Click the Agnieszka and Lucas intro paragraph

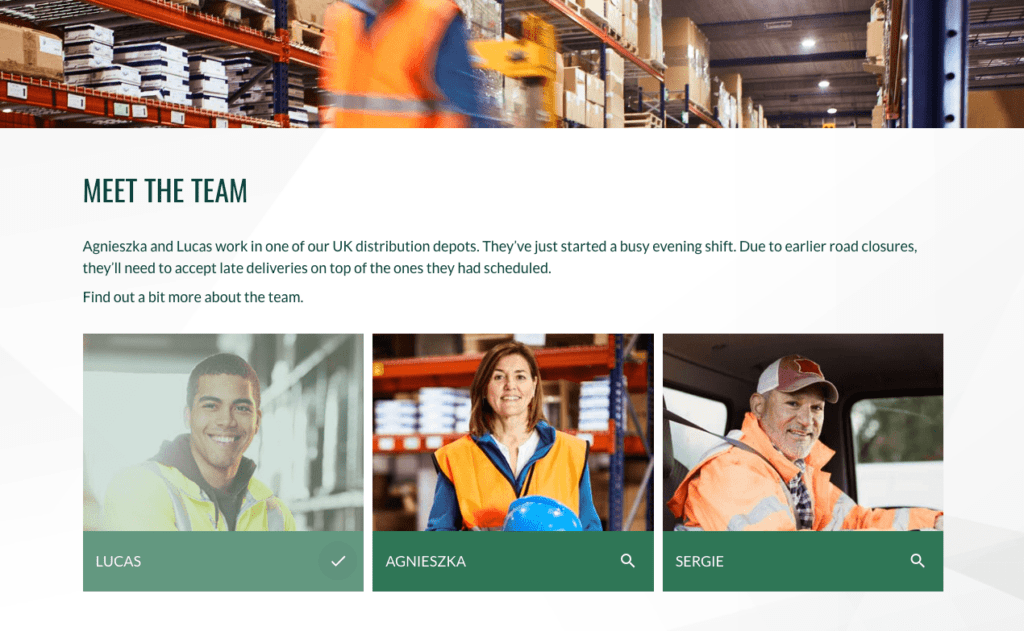[x=500, y=257]
